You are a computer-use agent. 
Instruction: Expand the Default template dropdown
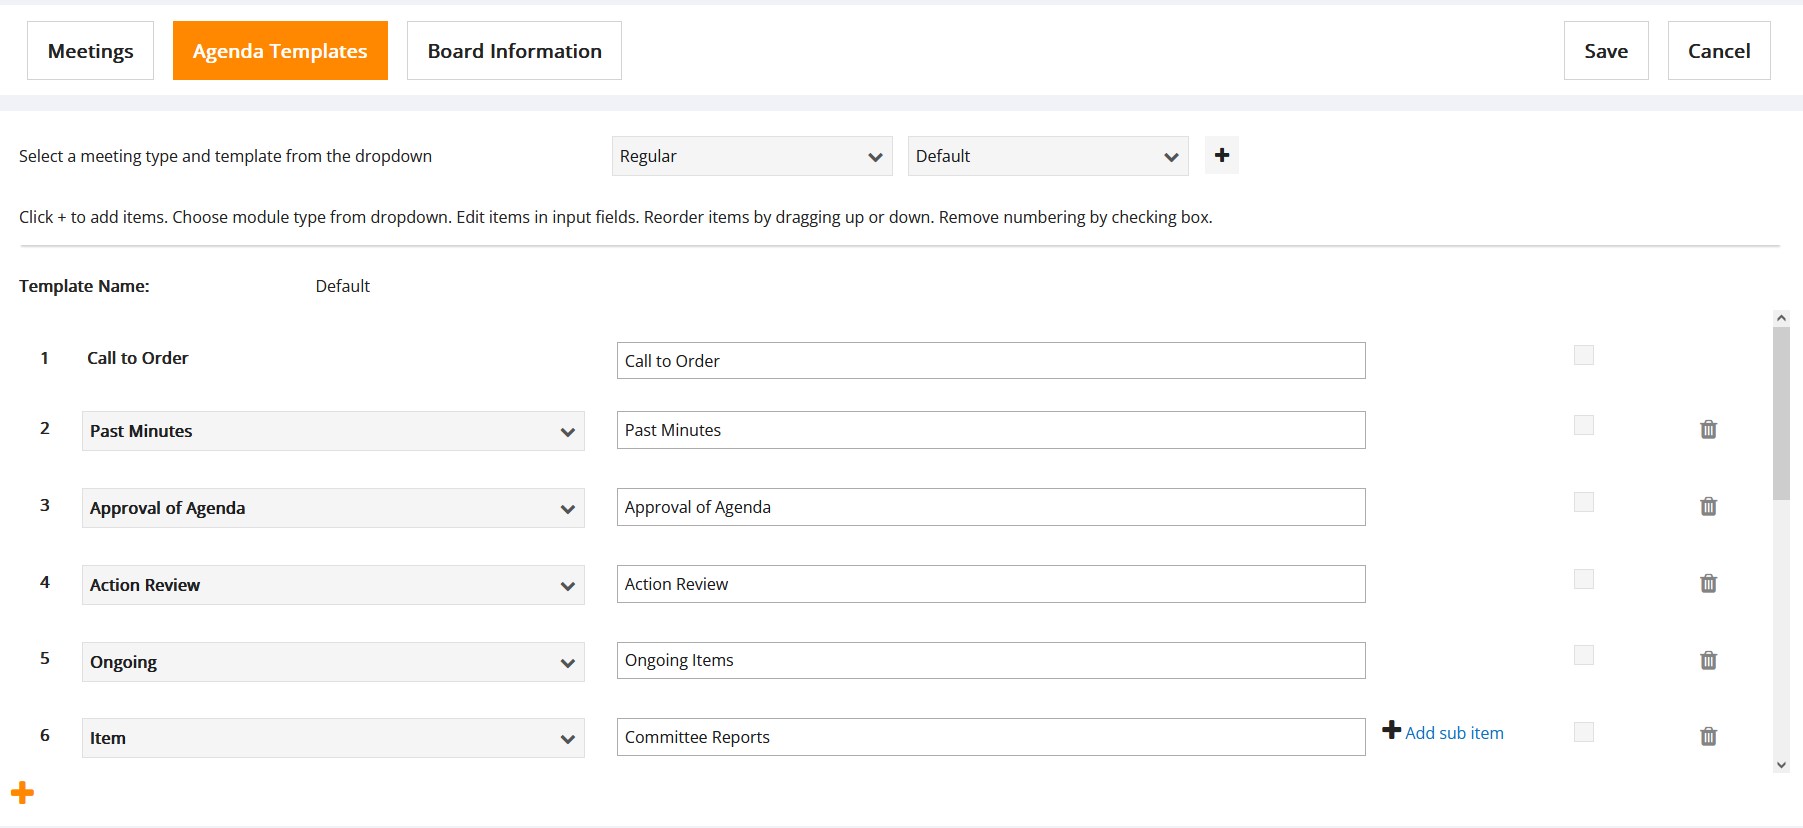(x=1048, y=156)
